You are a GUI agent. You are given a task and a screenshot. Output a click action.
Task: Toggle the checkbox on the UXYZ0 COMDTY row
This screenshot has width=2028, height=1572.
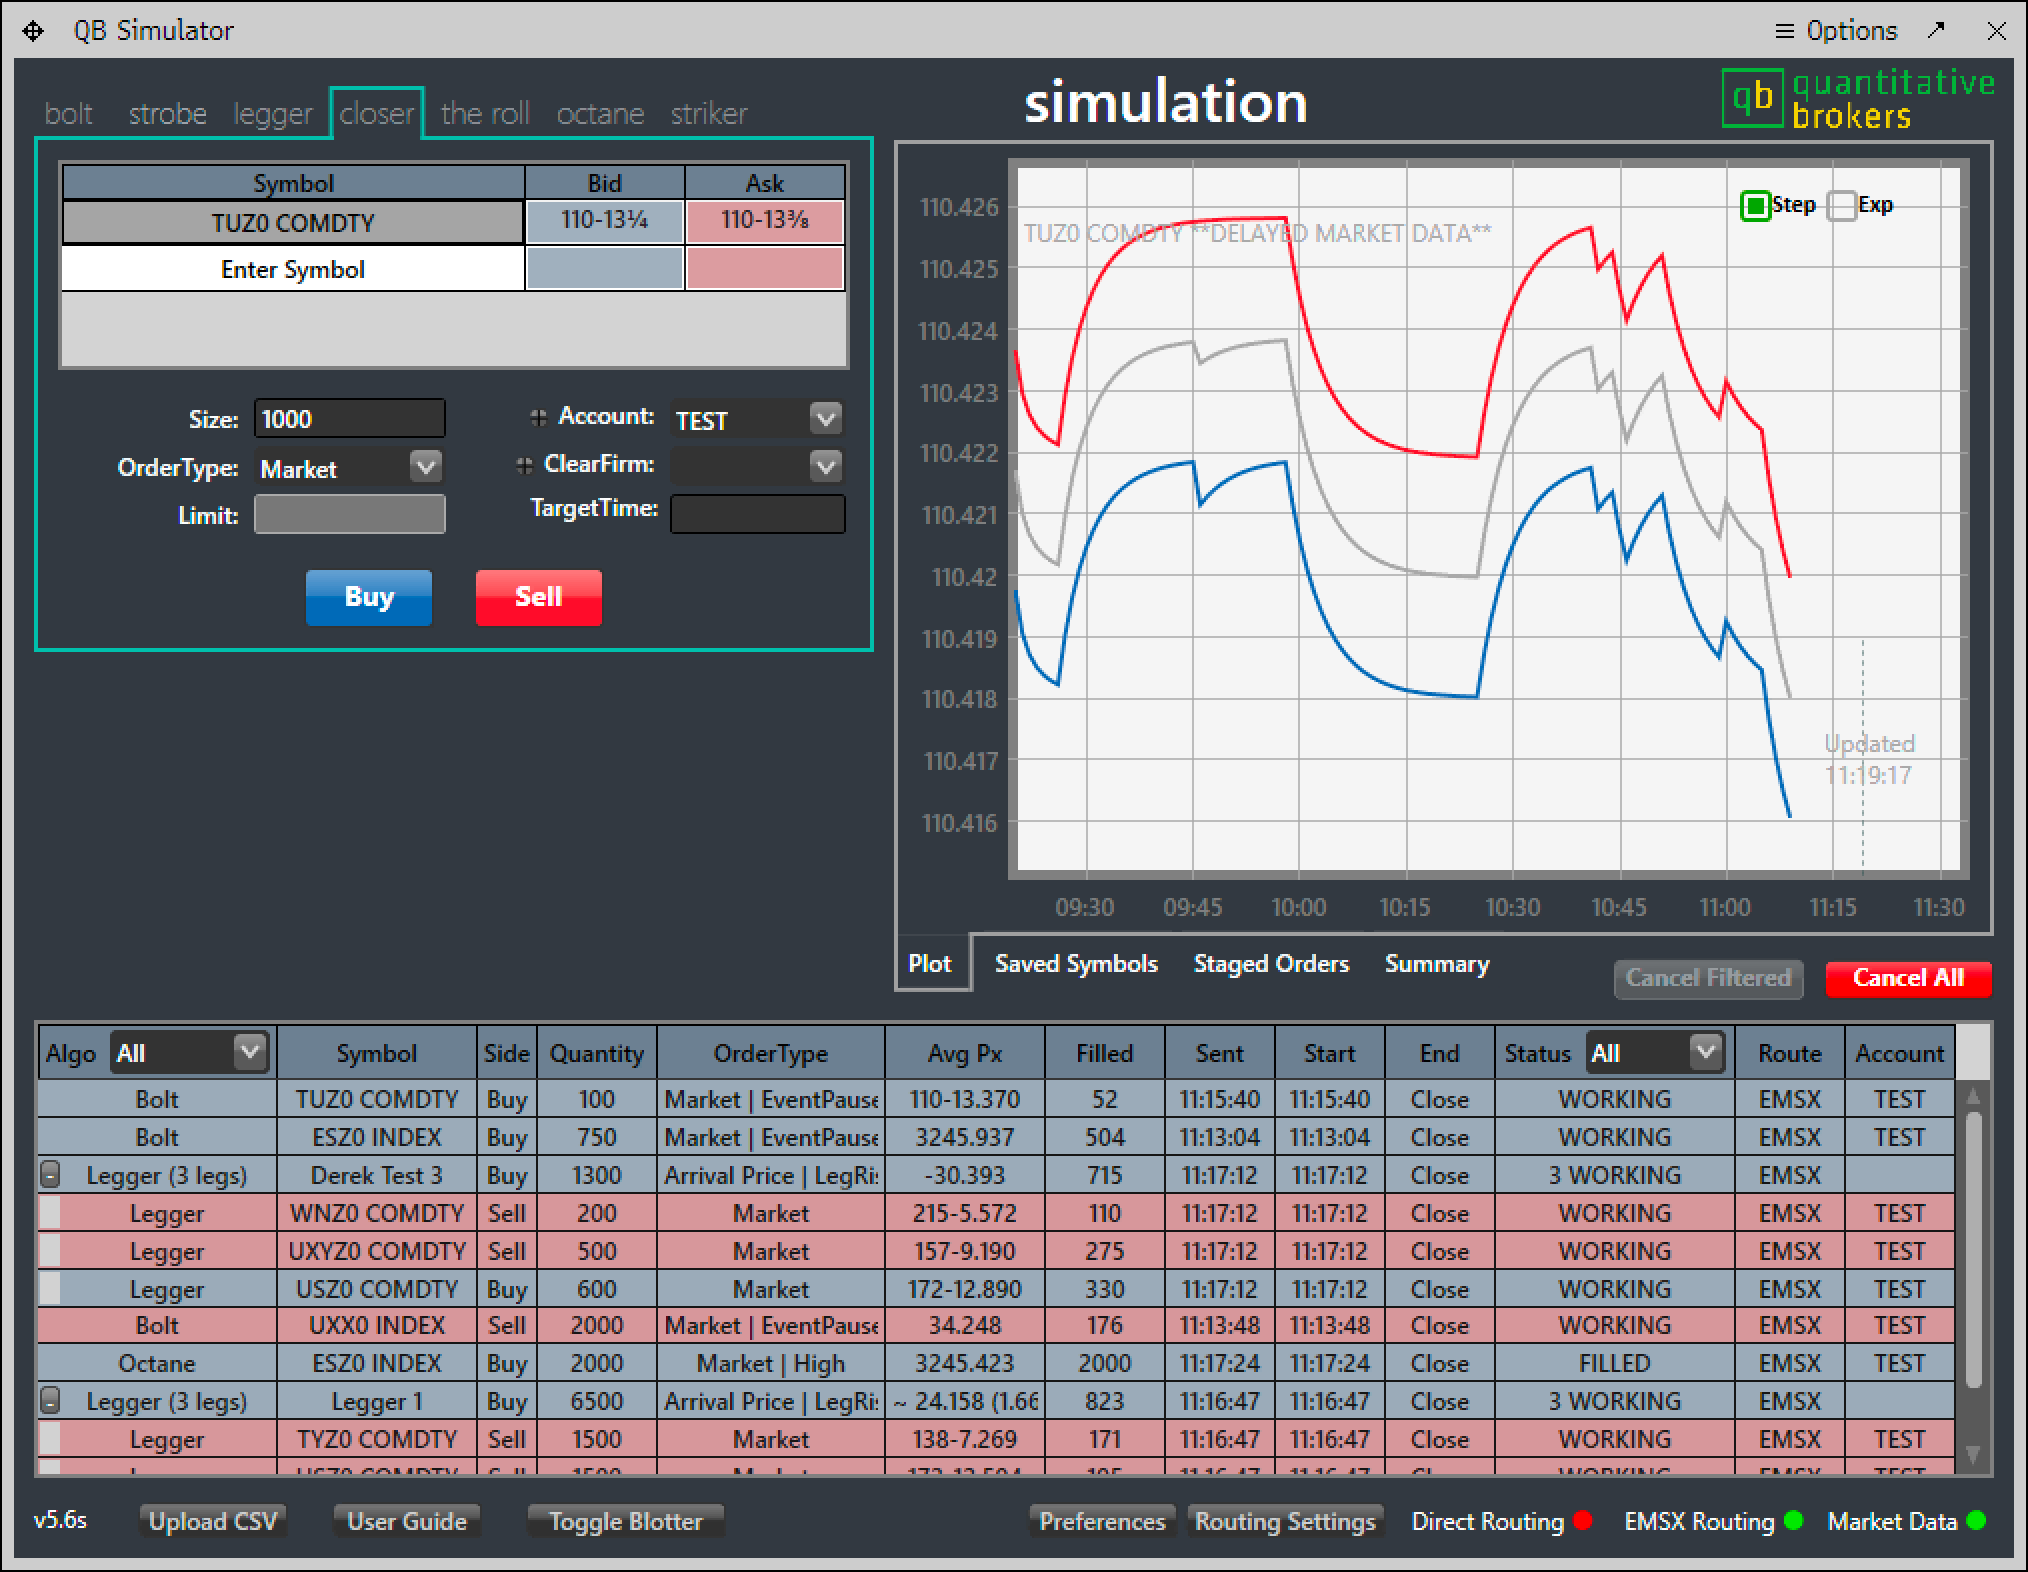pos(49,1251)
